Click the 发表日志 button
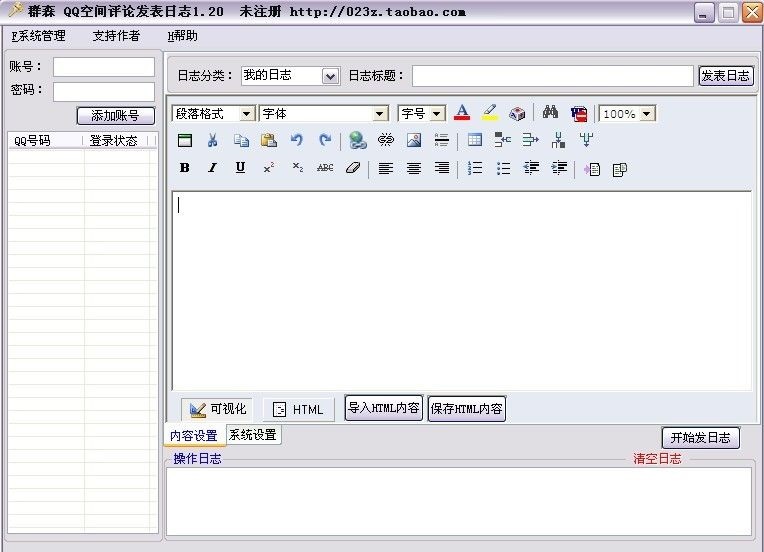Viewport: 764px width, 552px height. [726, 76]
